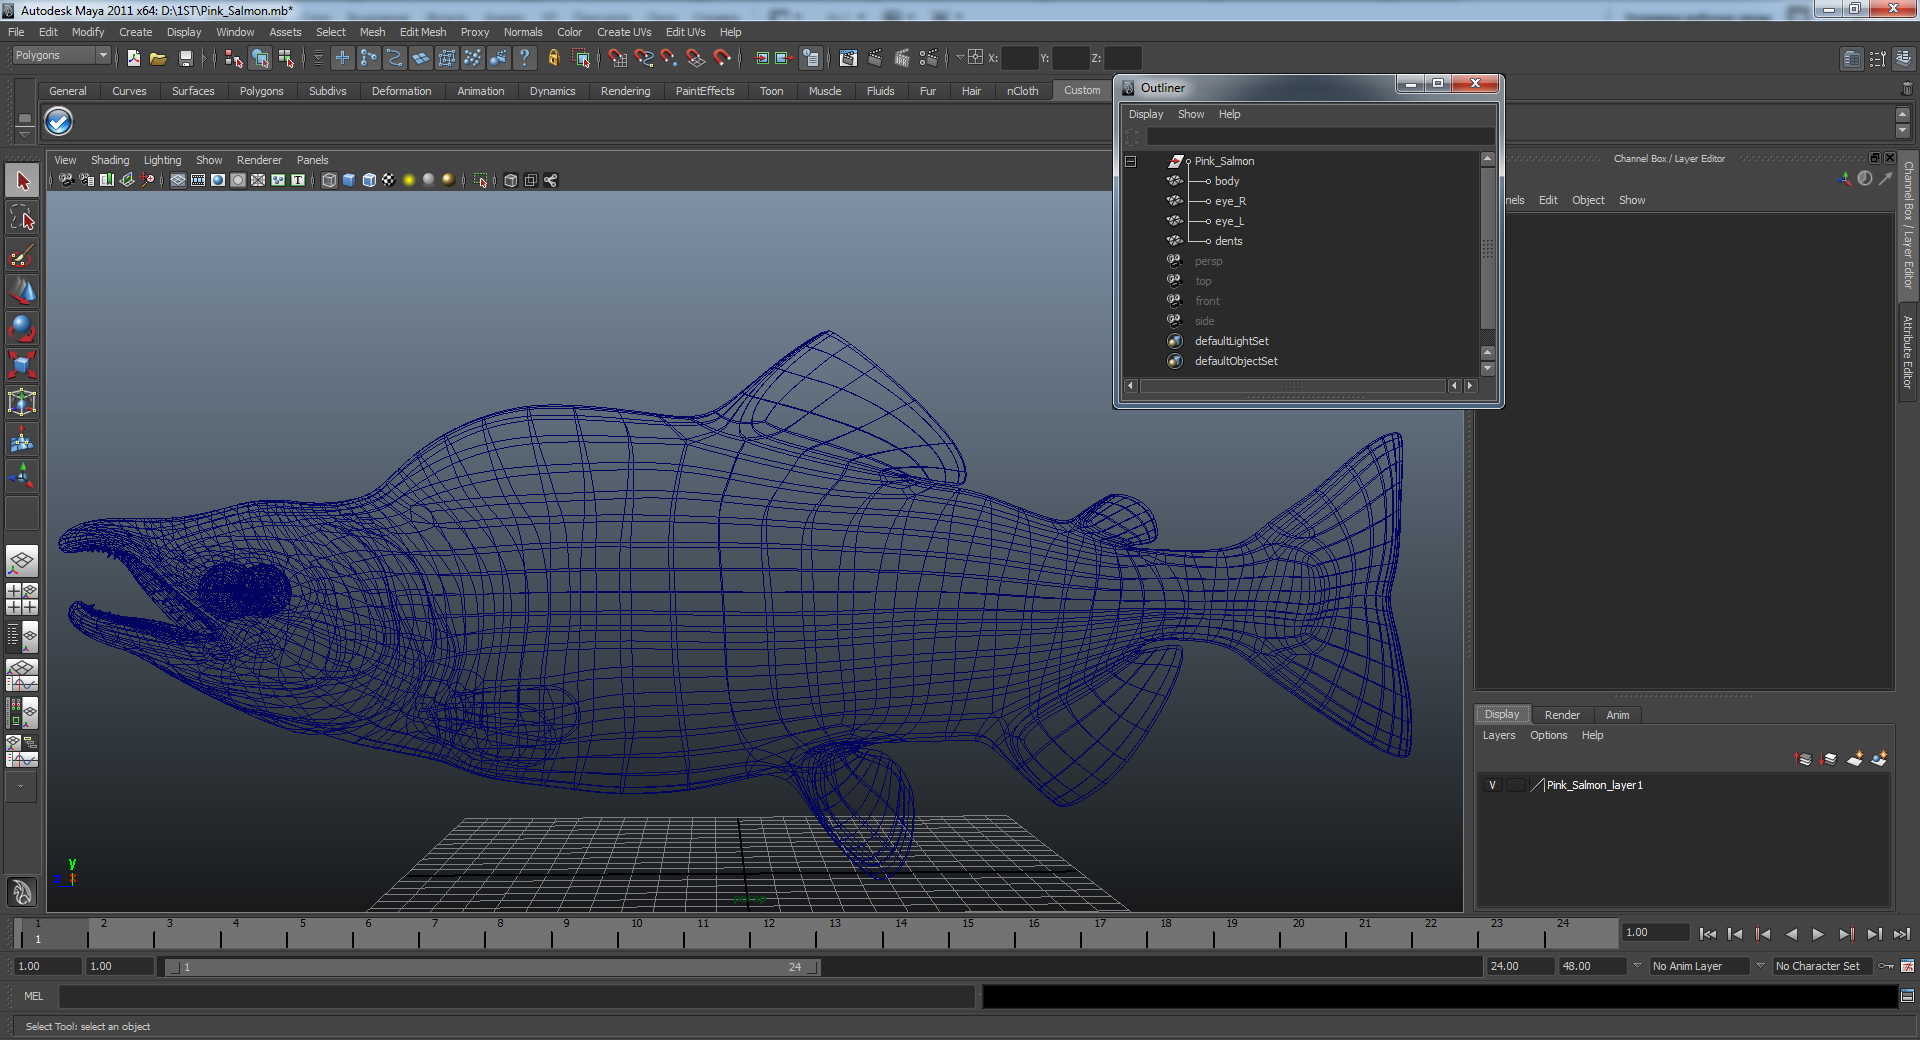Toggle visibility of Pink_Salmon_layer1

[1492, 785]
